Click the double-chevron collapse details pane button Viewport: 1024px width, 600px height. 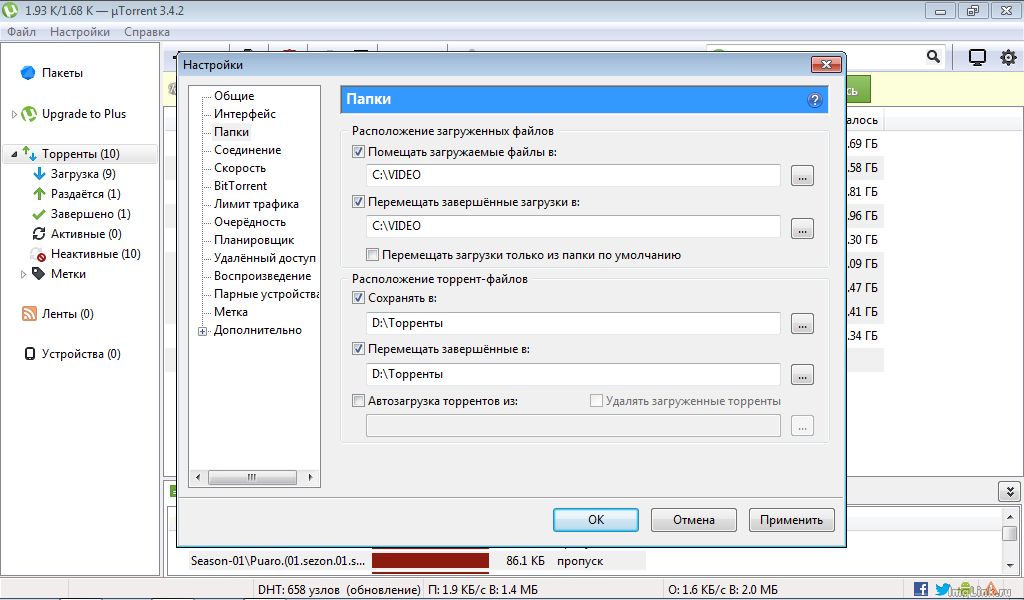pyautogui.click(x=1009, y=492)
